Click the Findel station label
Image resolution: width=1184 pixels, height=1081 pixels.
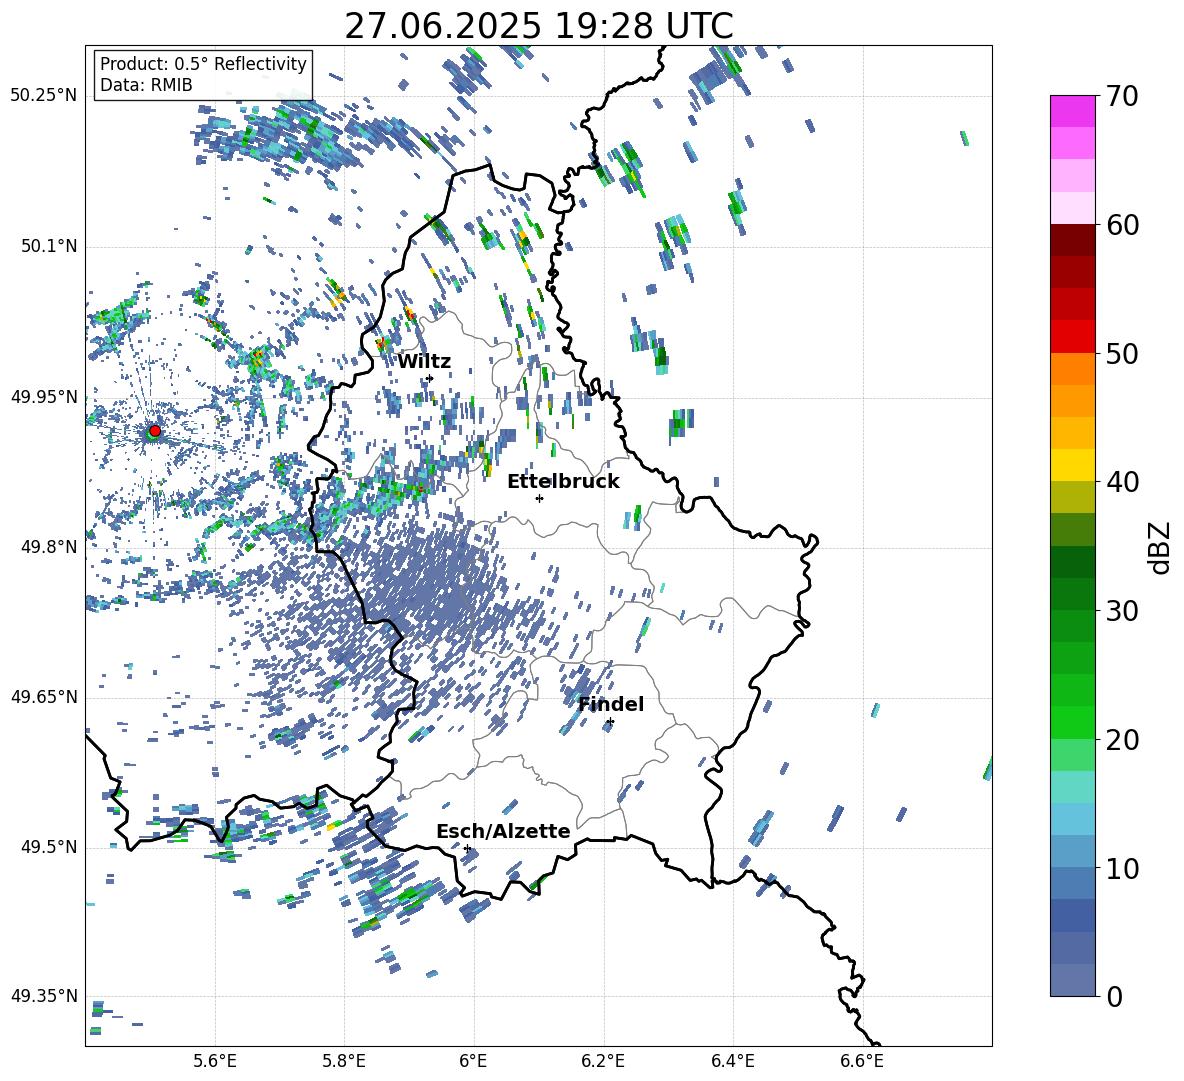[611, 704]
